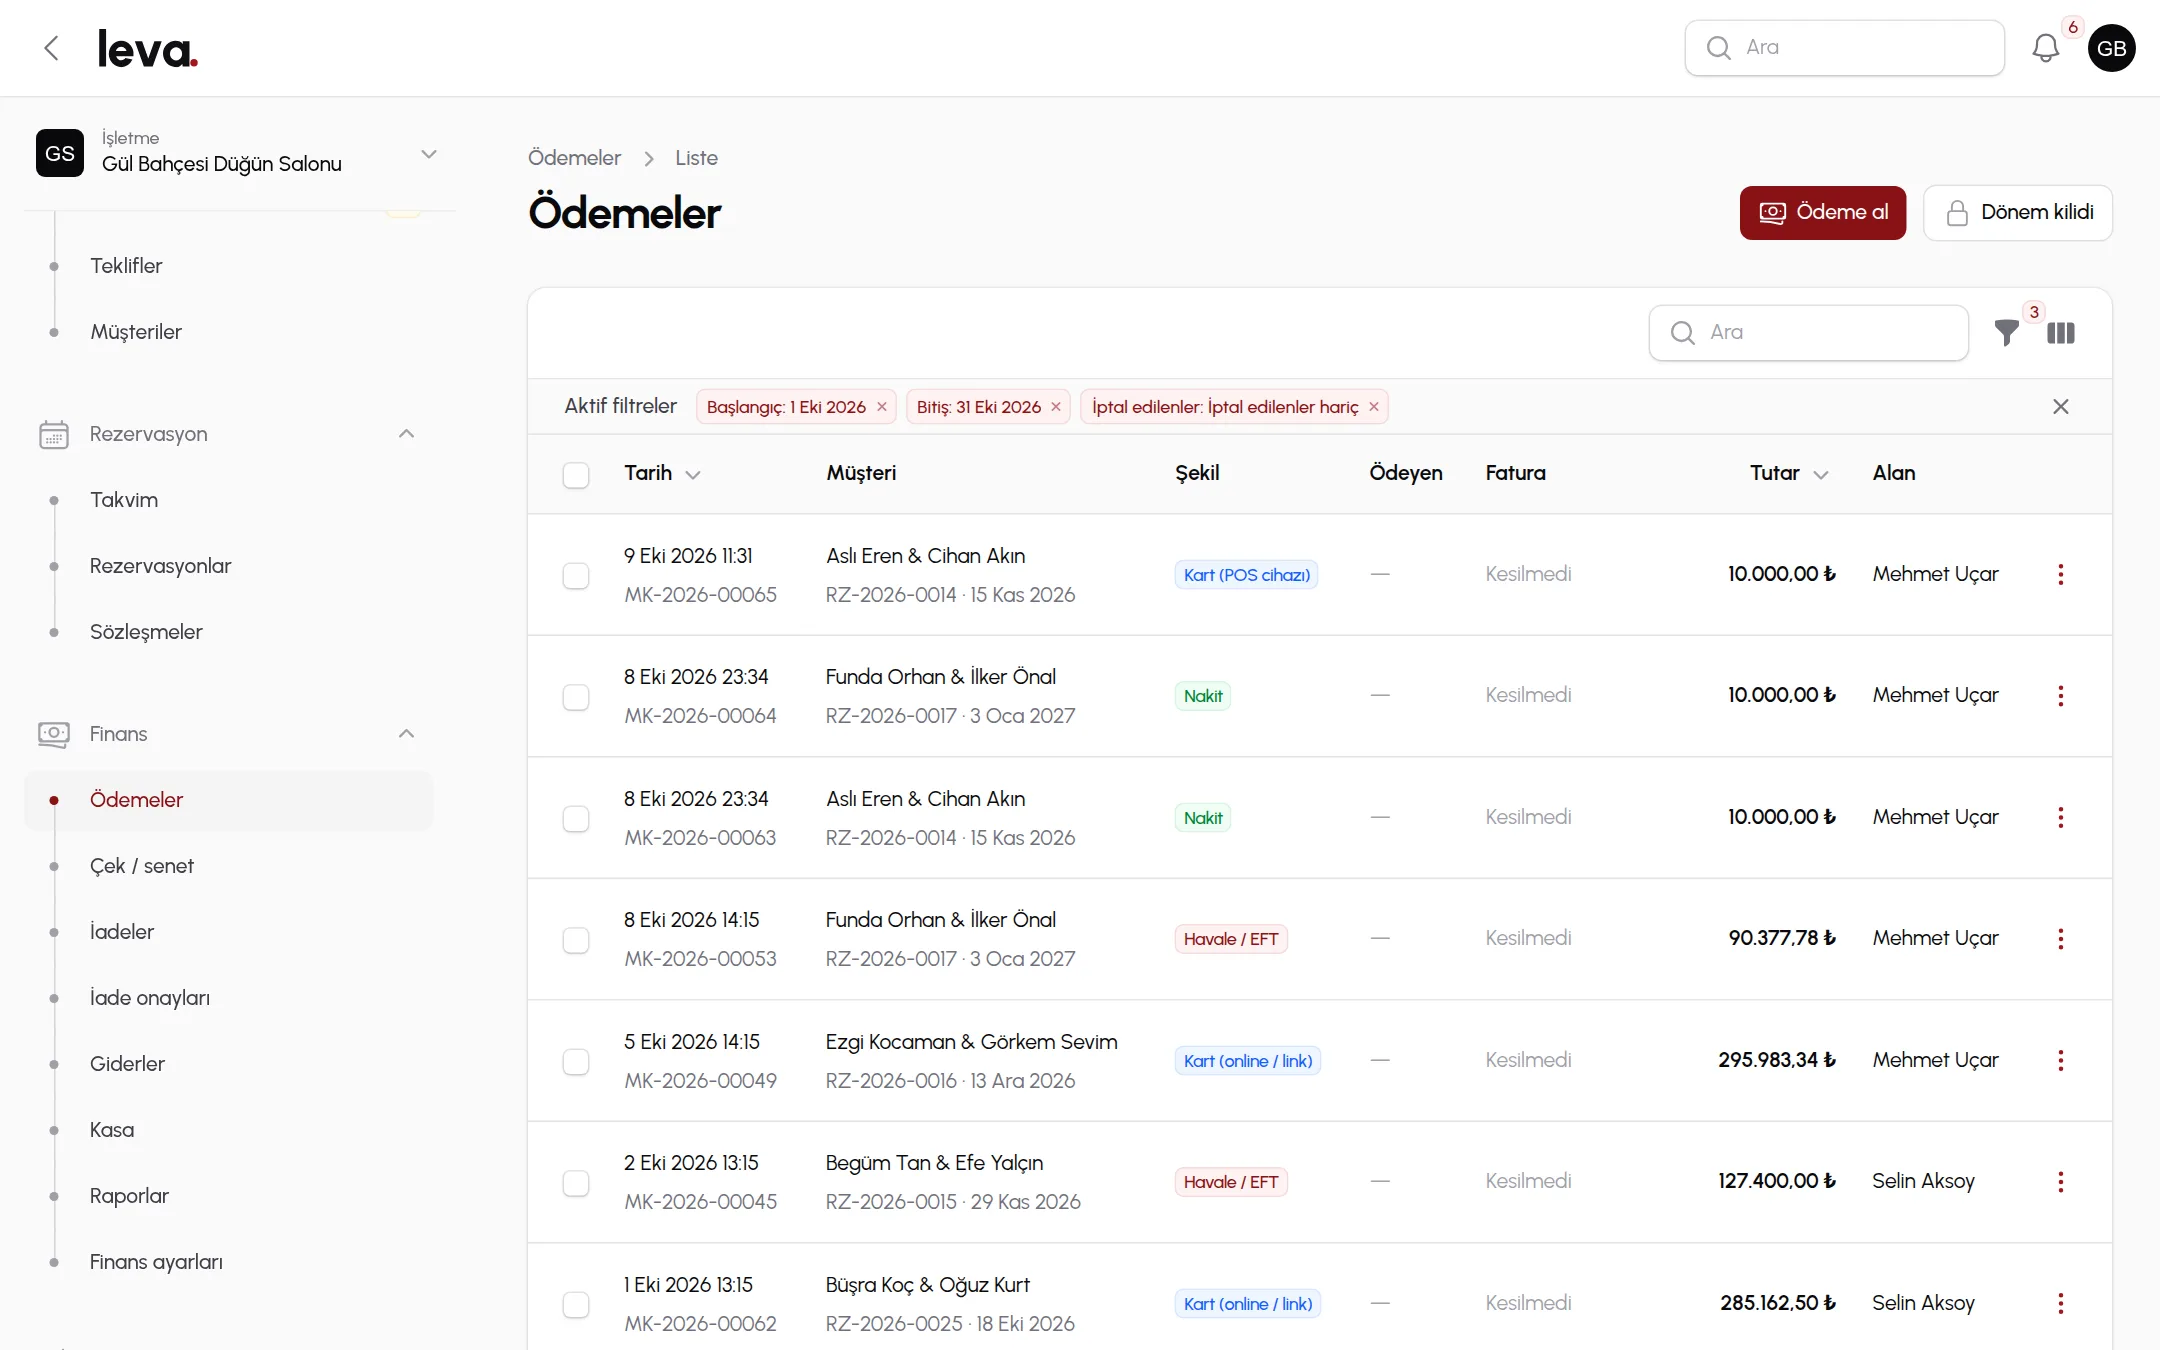
Task: Open the Kasa page from the sidebar
Action: (x=112, y=1130)
